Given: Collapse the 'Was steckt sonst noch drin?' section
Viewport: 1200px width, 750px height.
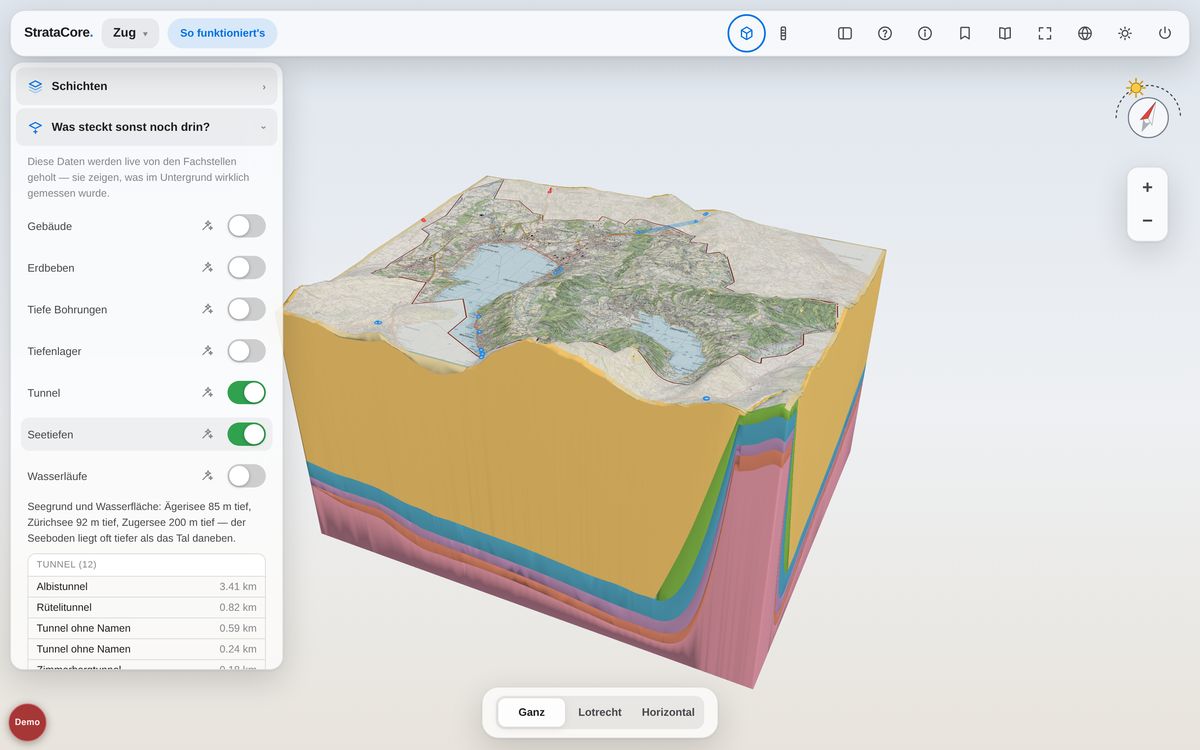Looking at the screenshot, I should (x=147, y=127).
